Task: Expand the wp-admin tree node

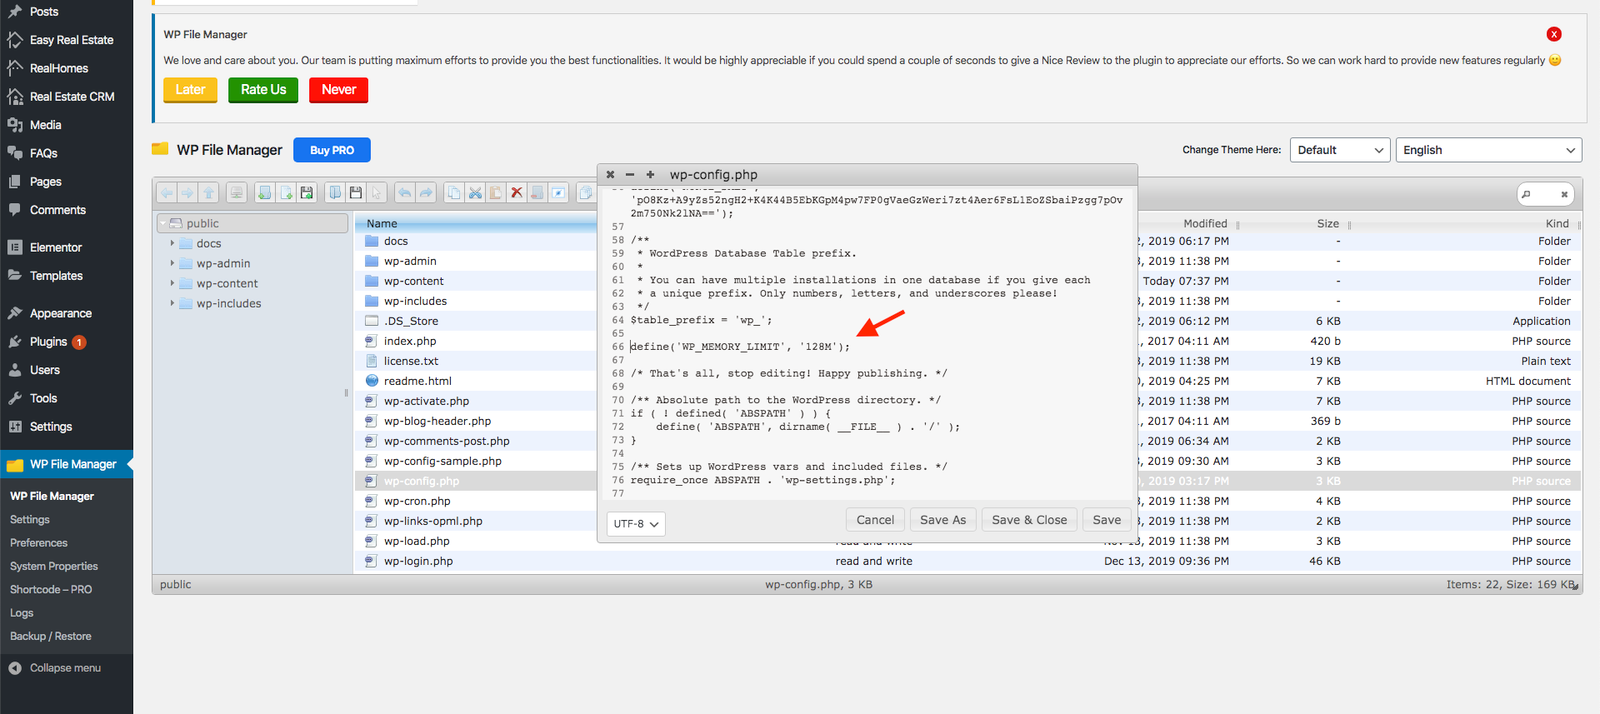Action: pyautogui.click(x=172, y=263)
